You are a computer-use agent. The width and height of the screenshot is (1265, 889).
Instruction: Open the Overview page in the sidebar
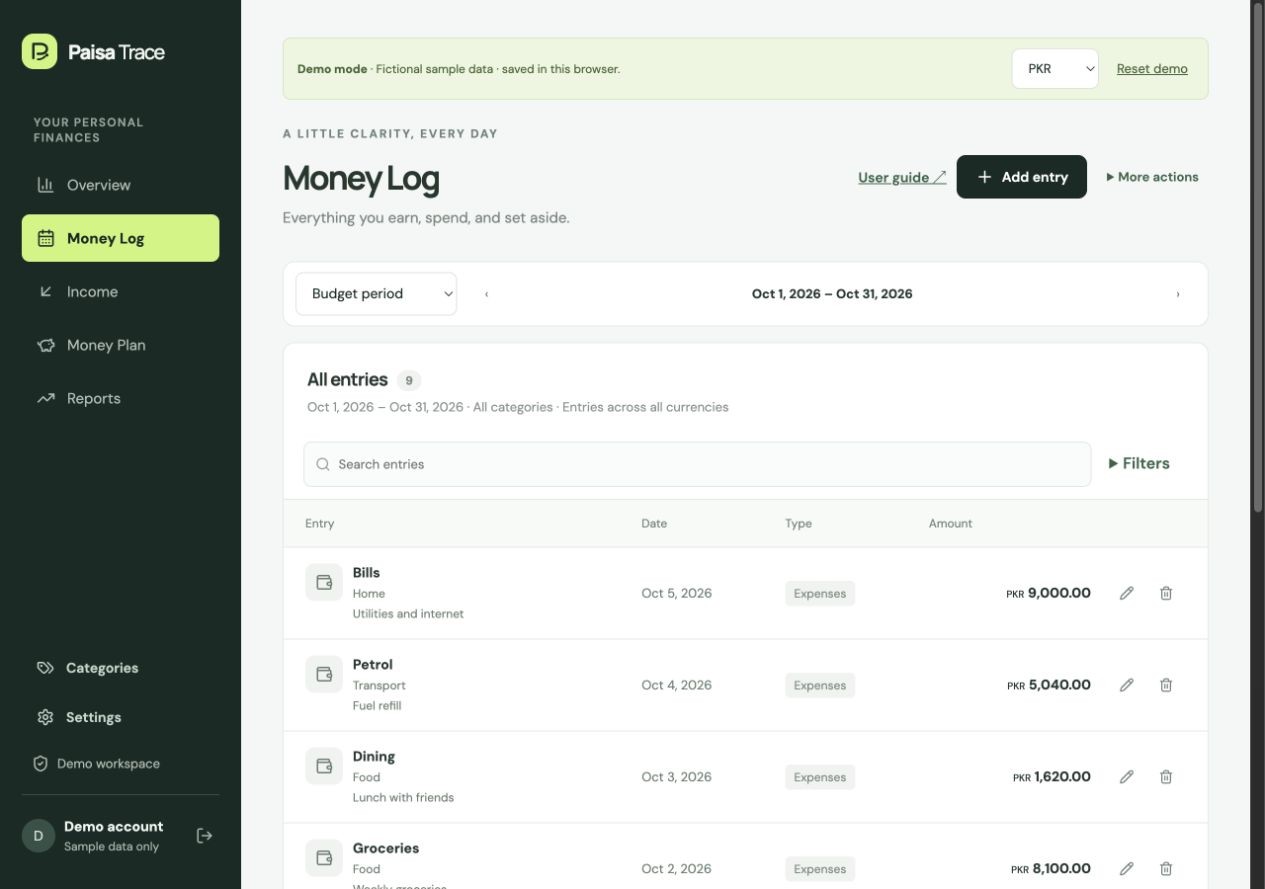120,185
